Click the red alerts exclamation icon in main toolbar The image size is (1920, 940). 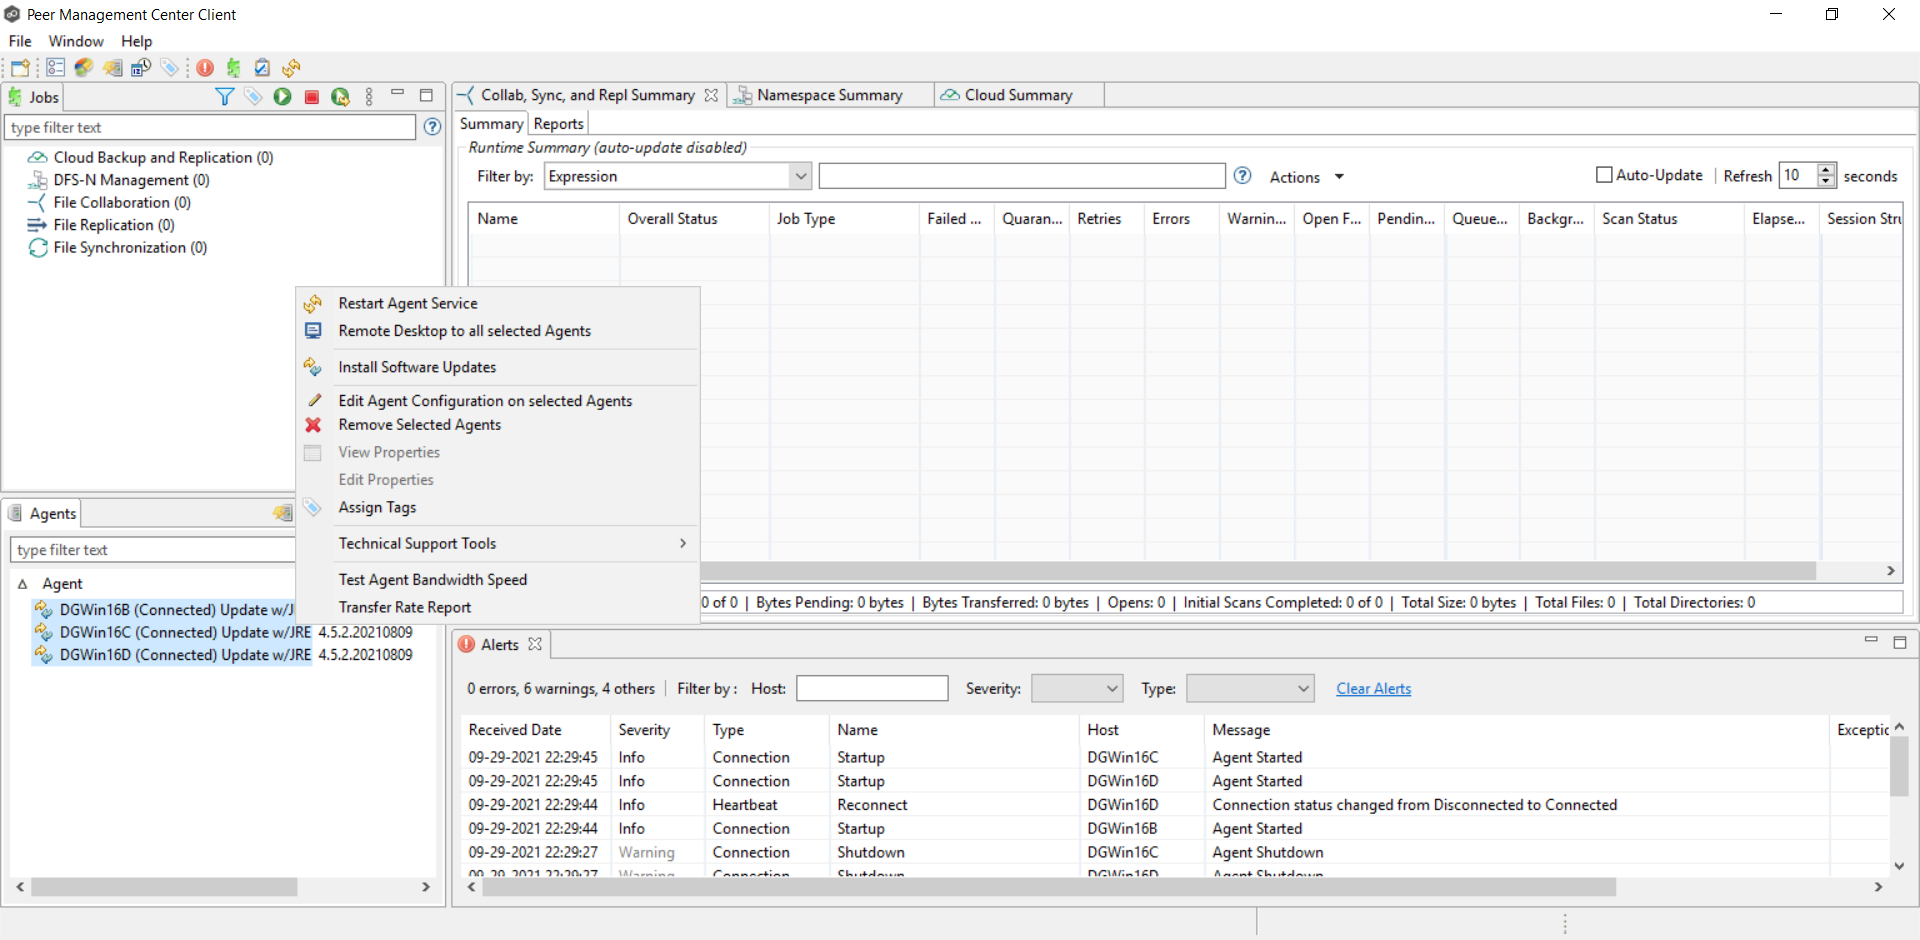tap(204, 67)
